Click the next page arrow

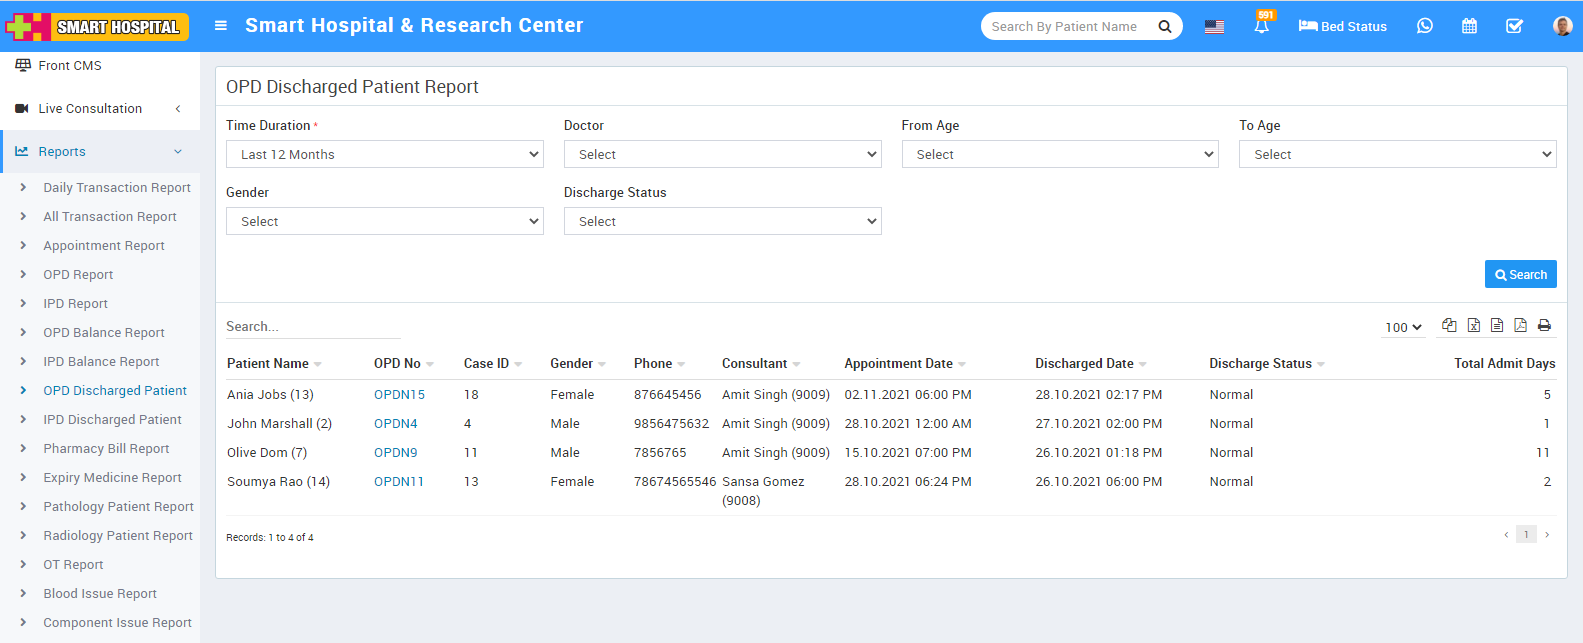tap(1547, 535)
